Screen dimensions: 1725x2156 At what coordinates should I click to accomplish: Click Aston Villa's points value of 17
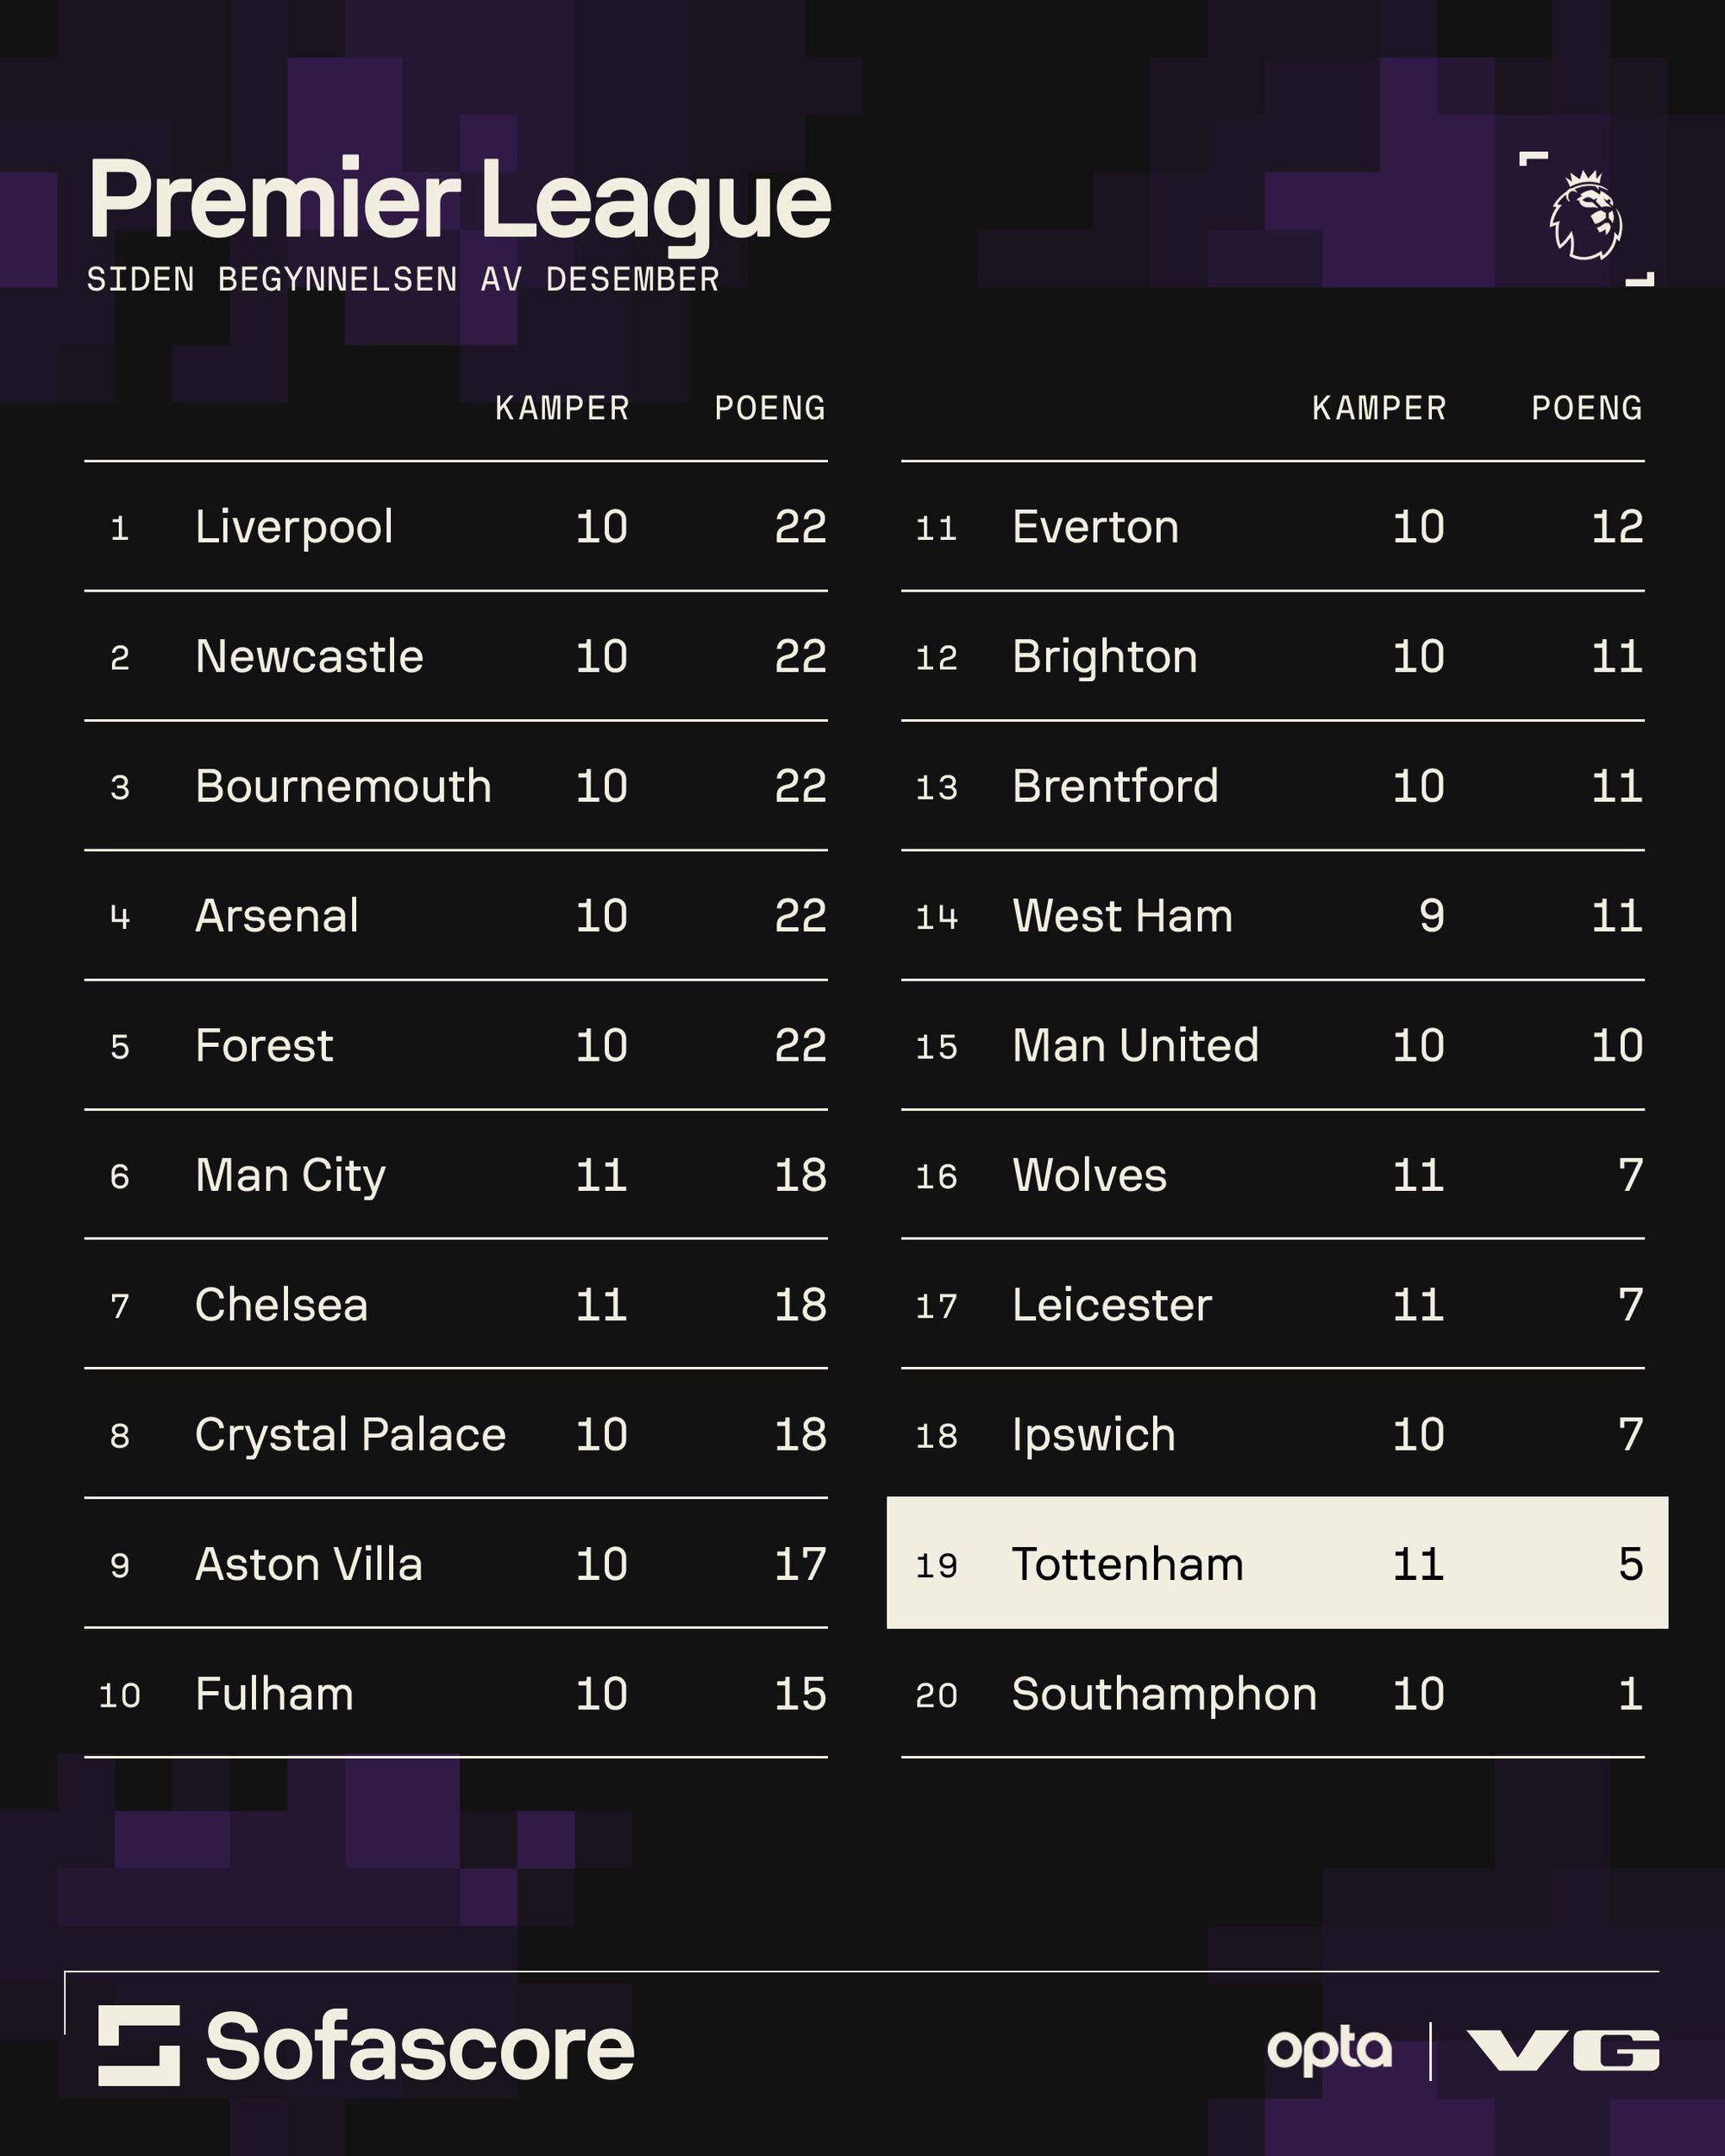click(x=800, y=1564)
